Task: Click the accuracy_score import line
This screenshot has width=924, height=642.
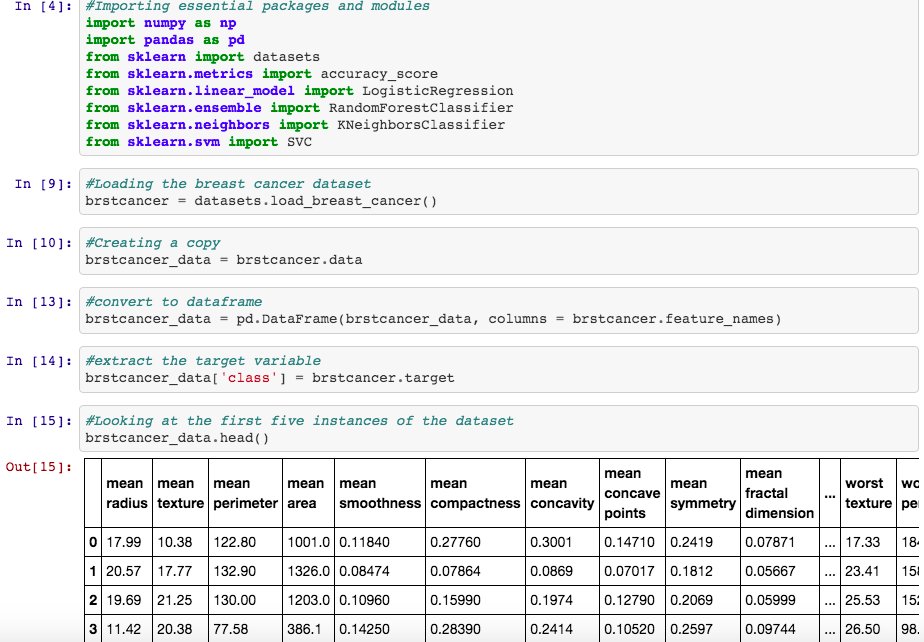Action: [262, 74]
